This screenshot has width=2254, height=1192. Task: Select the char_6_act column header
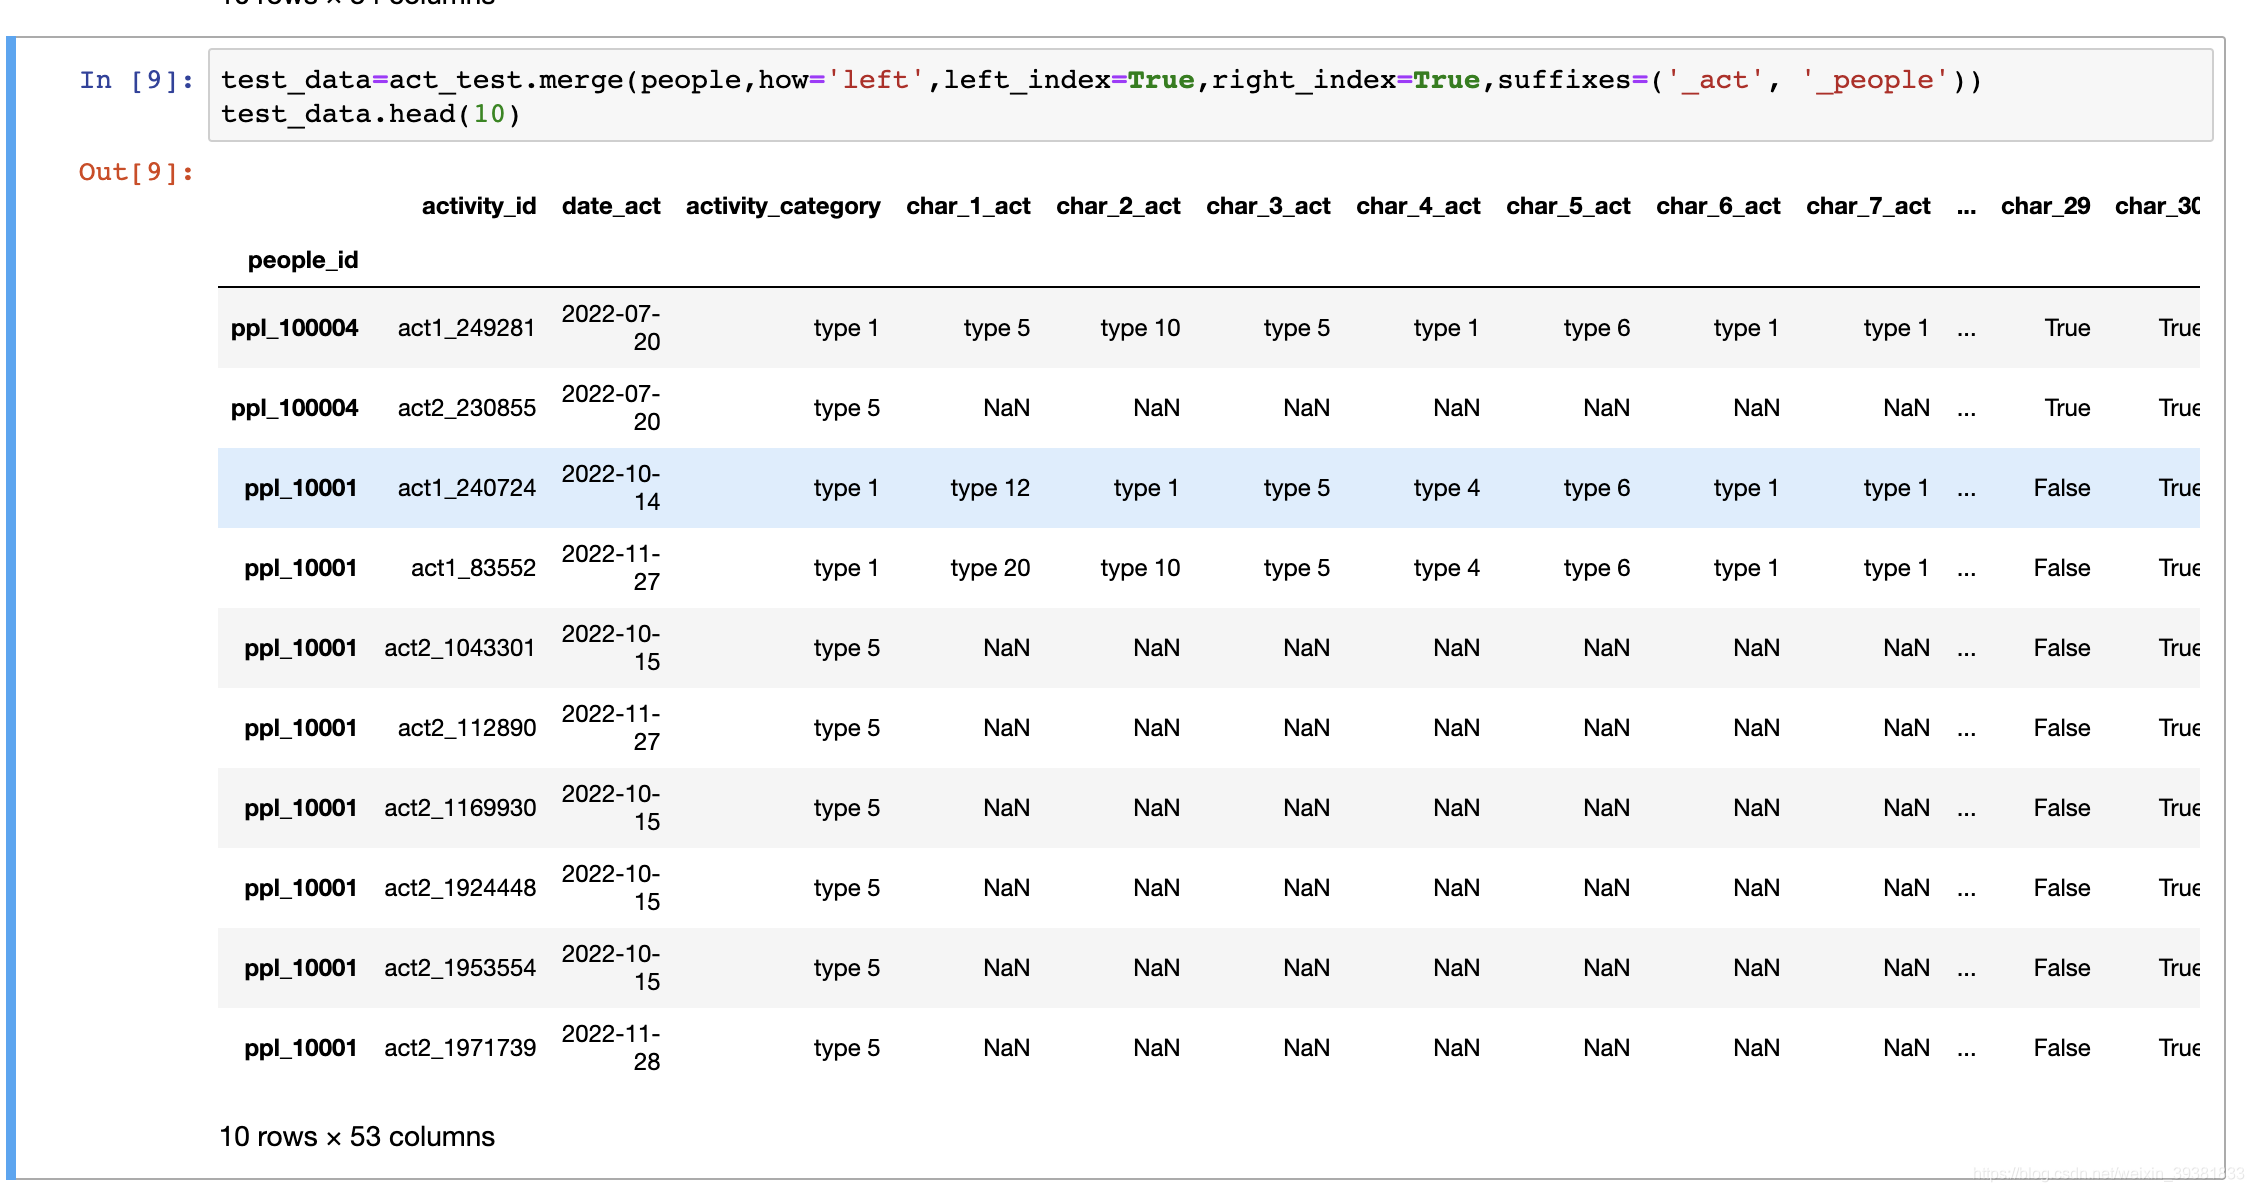coord(1718,206)
